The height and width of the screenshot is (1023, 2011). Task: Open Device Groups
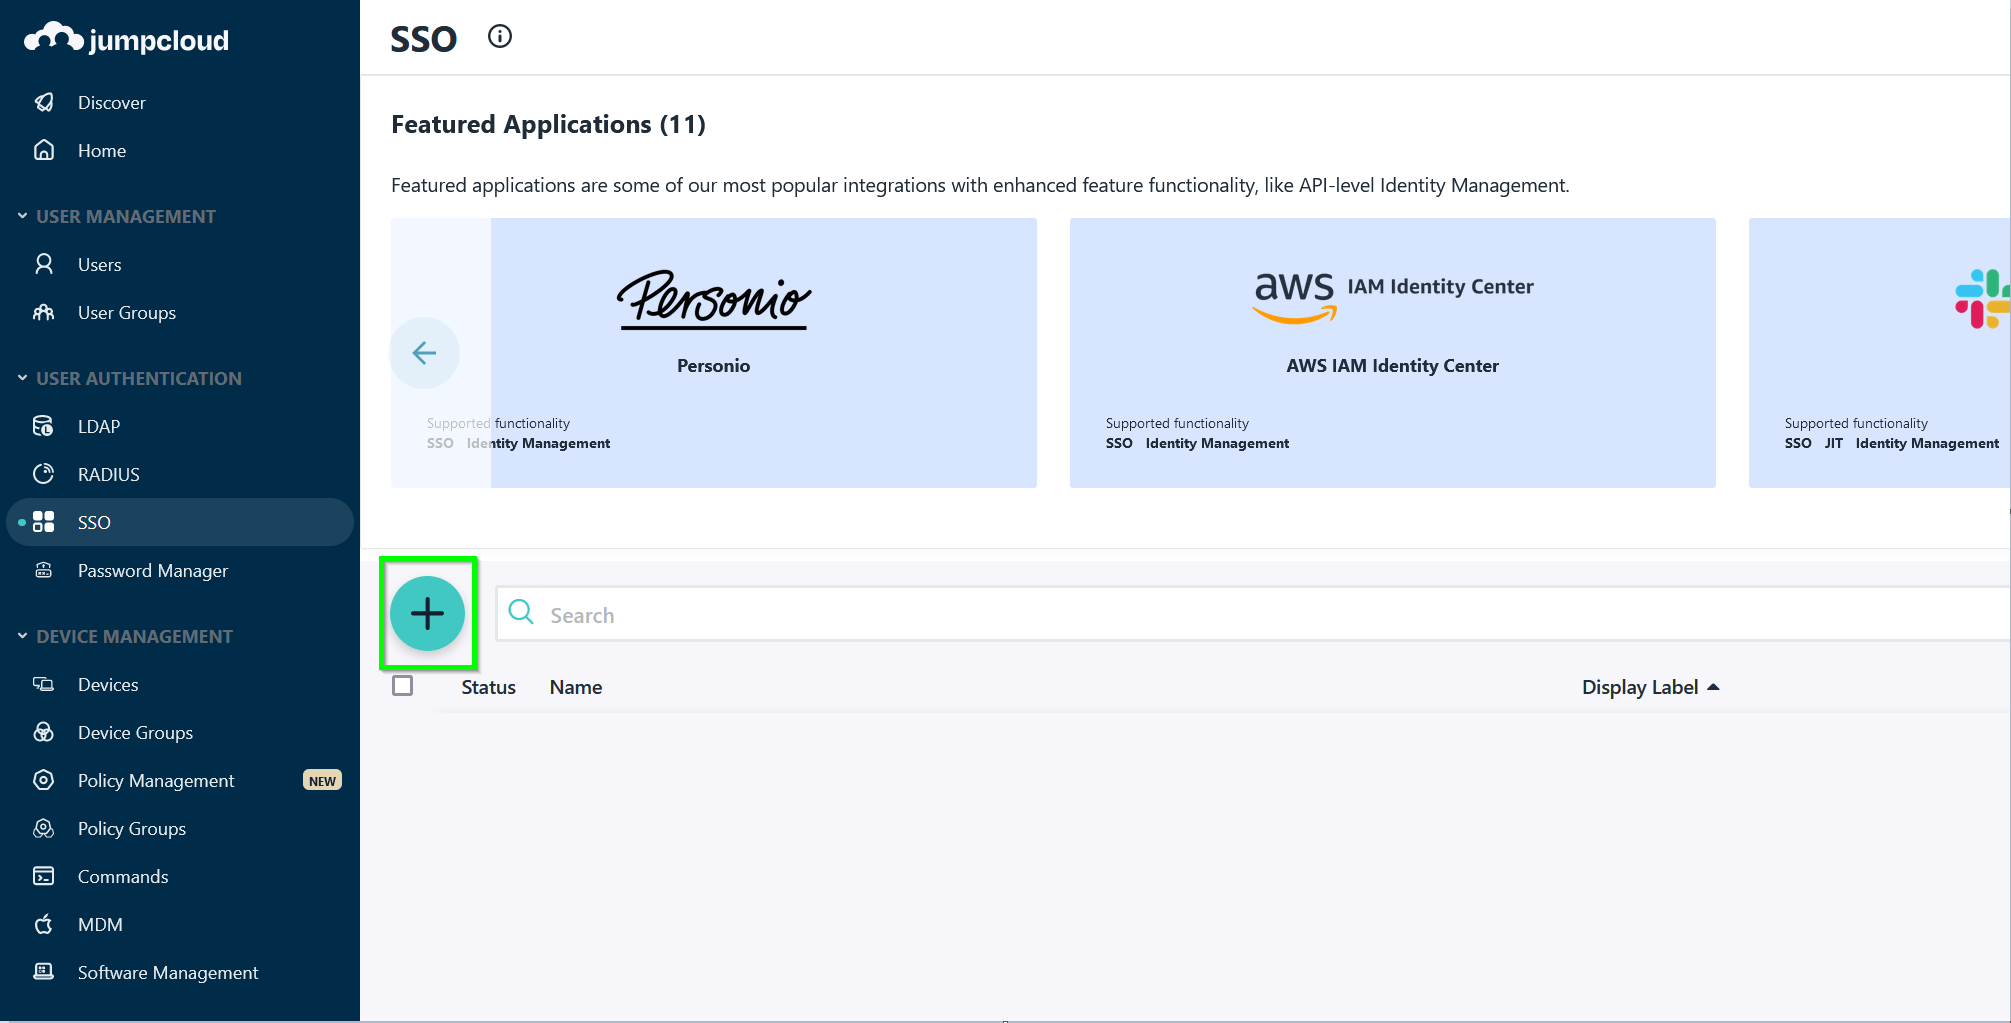(x=136, y=733)
